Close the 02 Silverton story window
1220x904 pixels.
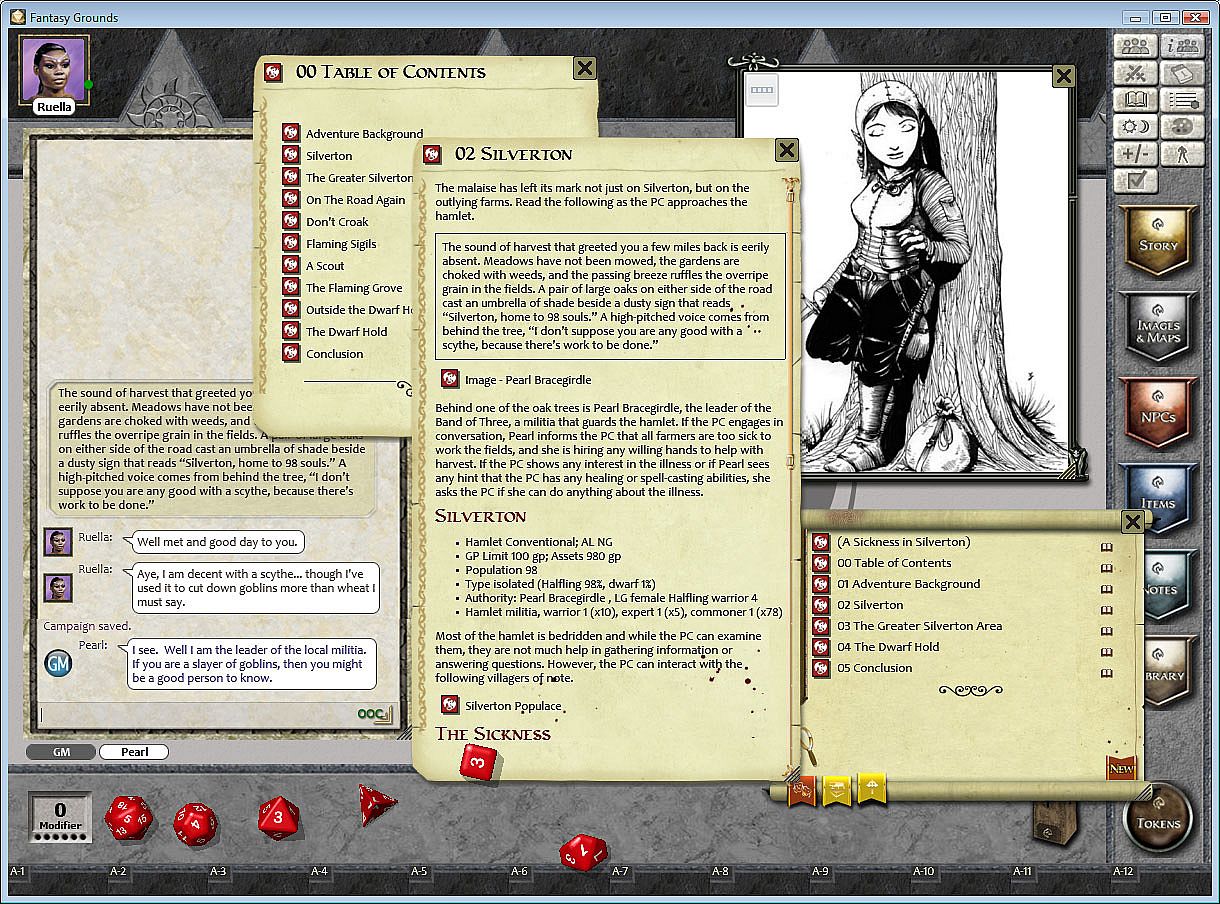(x=787, y=150)
